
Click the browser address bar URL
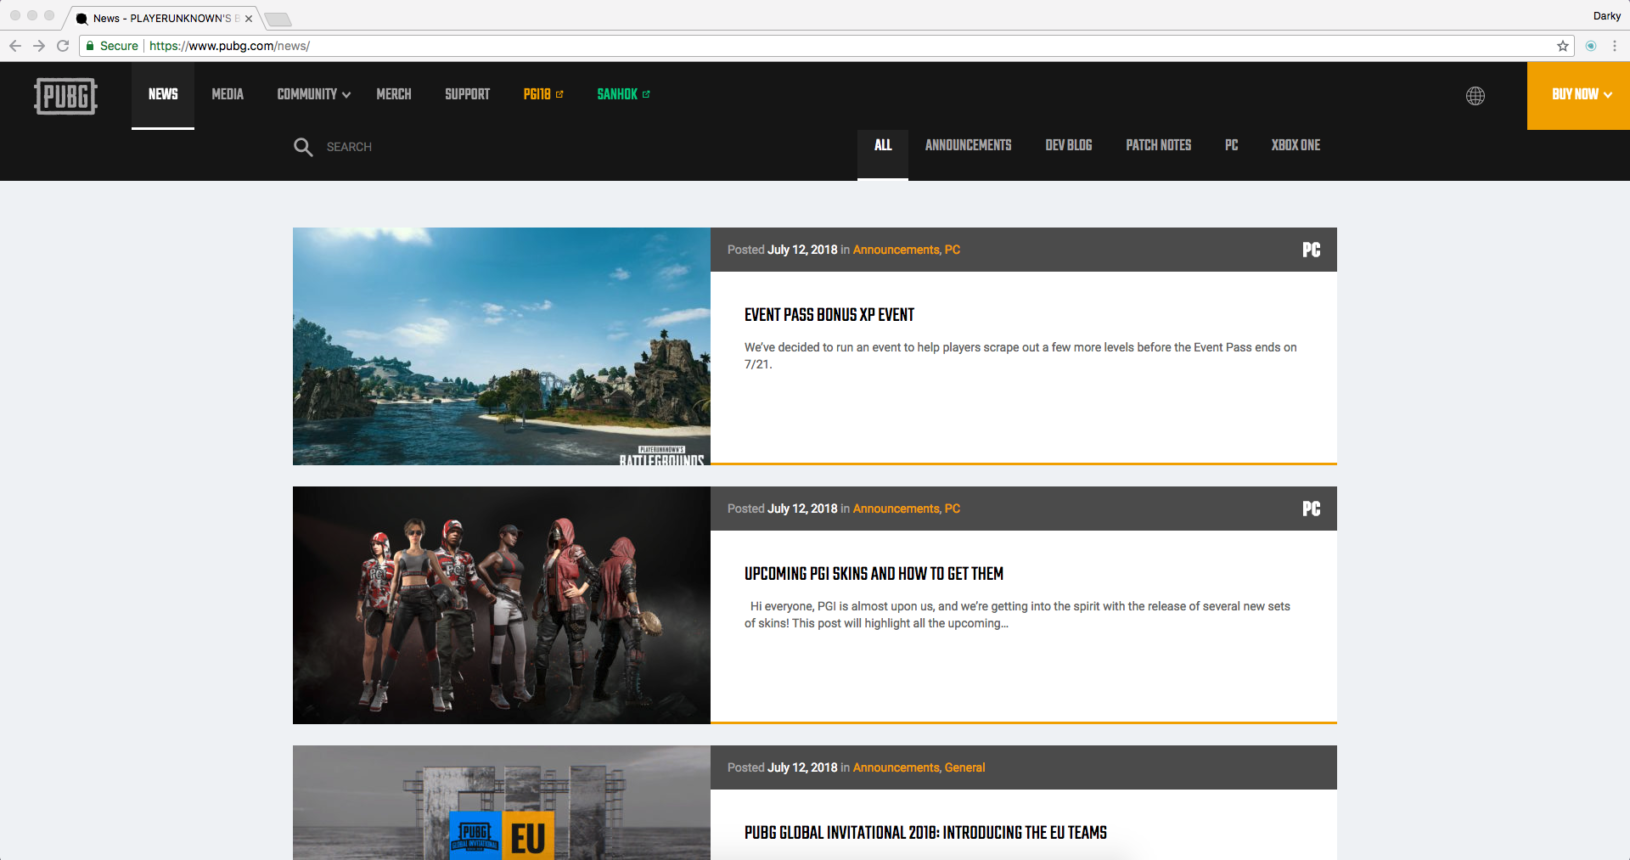coord(229,46)
